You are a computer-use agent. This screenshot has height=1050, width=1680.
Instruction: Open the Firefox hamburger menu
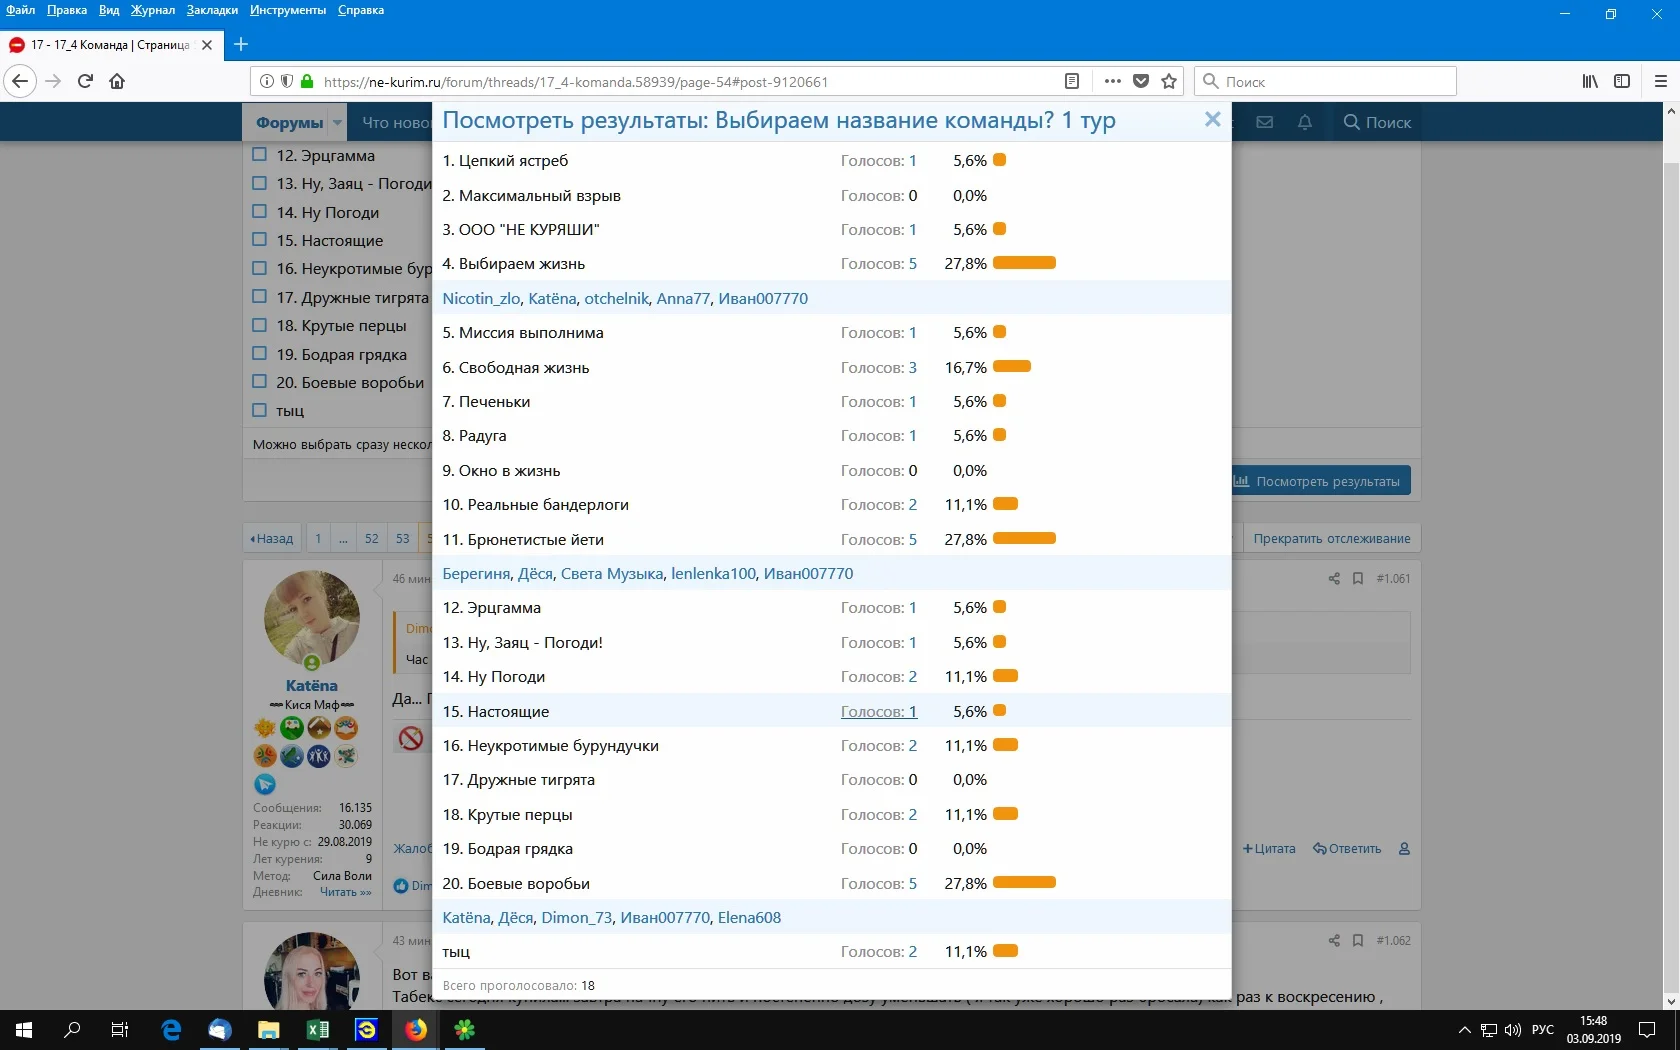point(1660,82)
